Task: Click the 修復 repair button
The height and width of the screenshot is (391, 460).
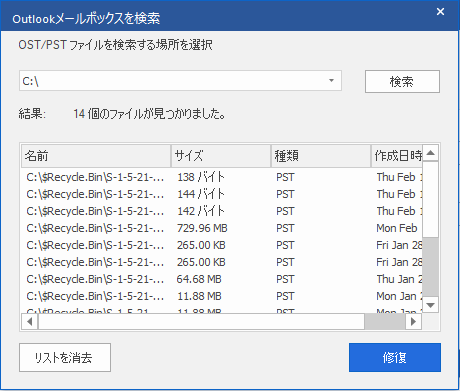Action: coord(395,357)
